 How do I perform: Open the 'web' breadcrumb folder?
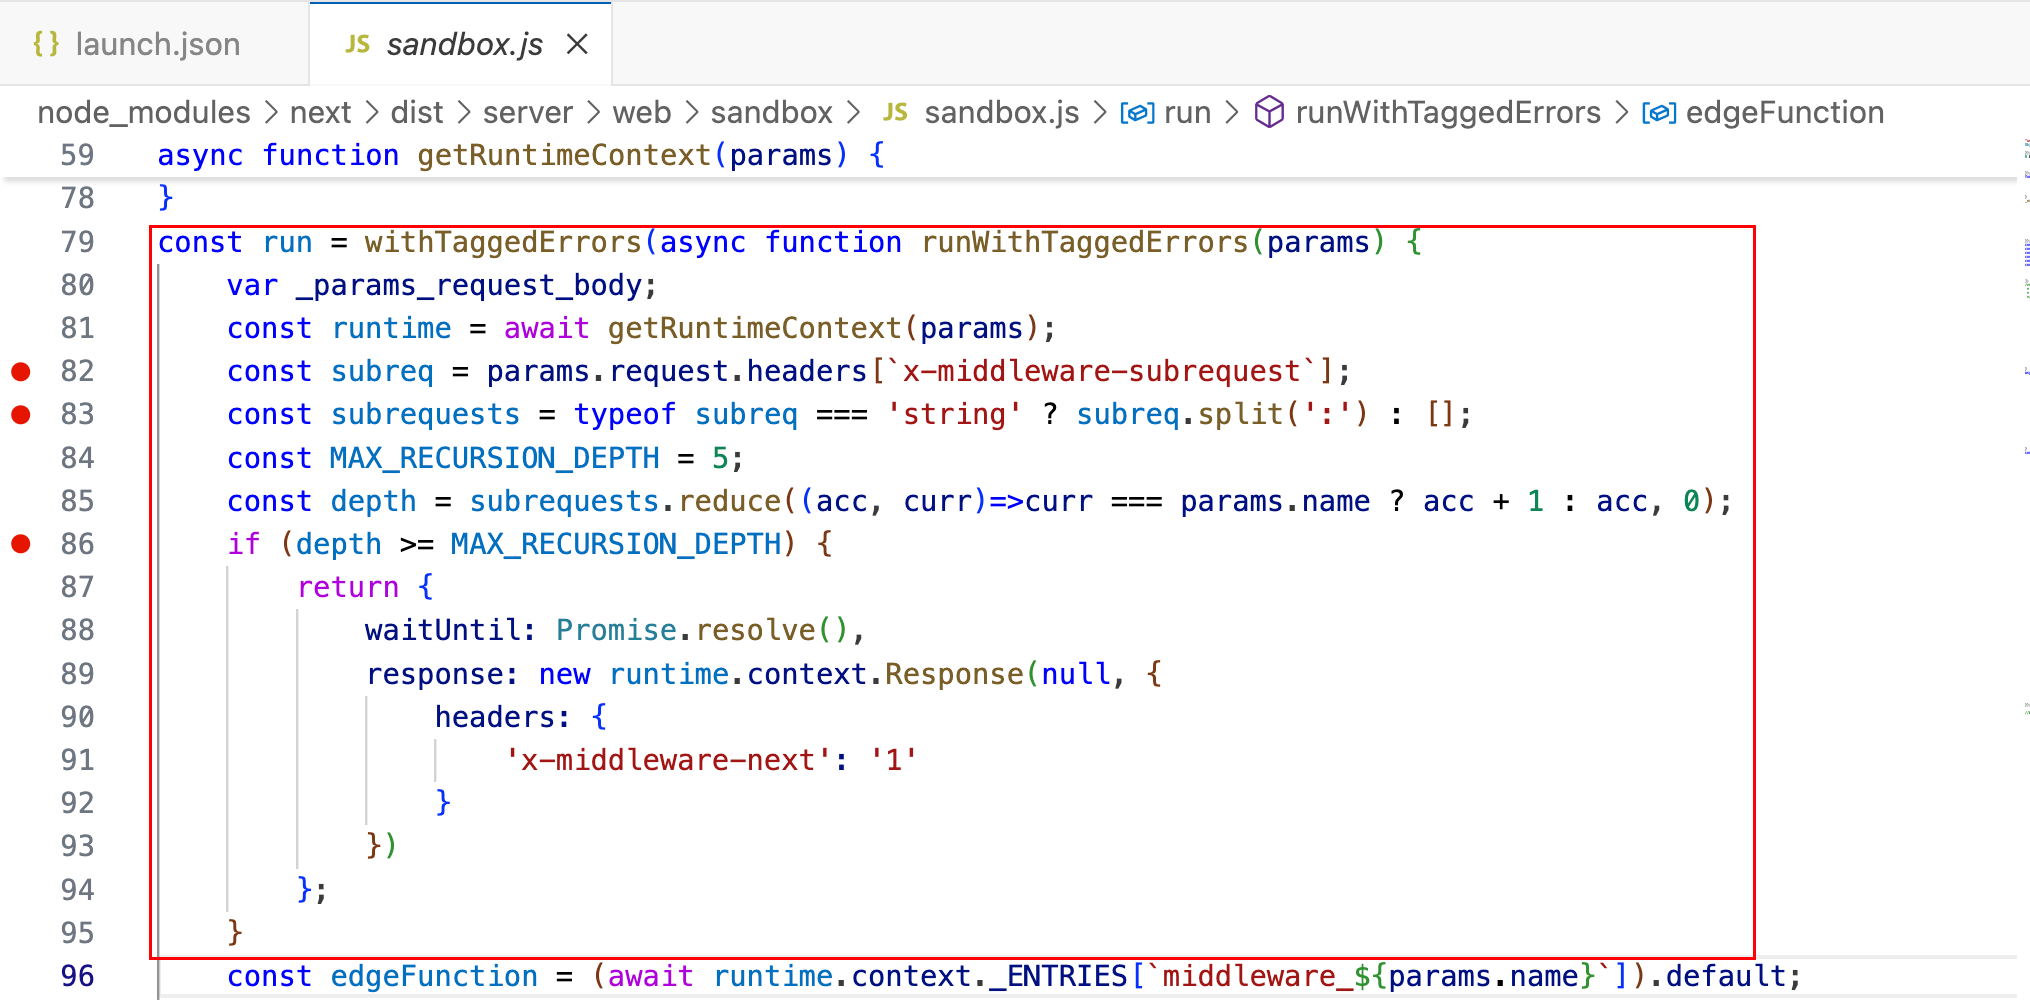tap(642, 112)
